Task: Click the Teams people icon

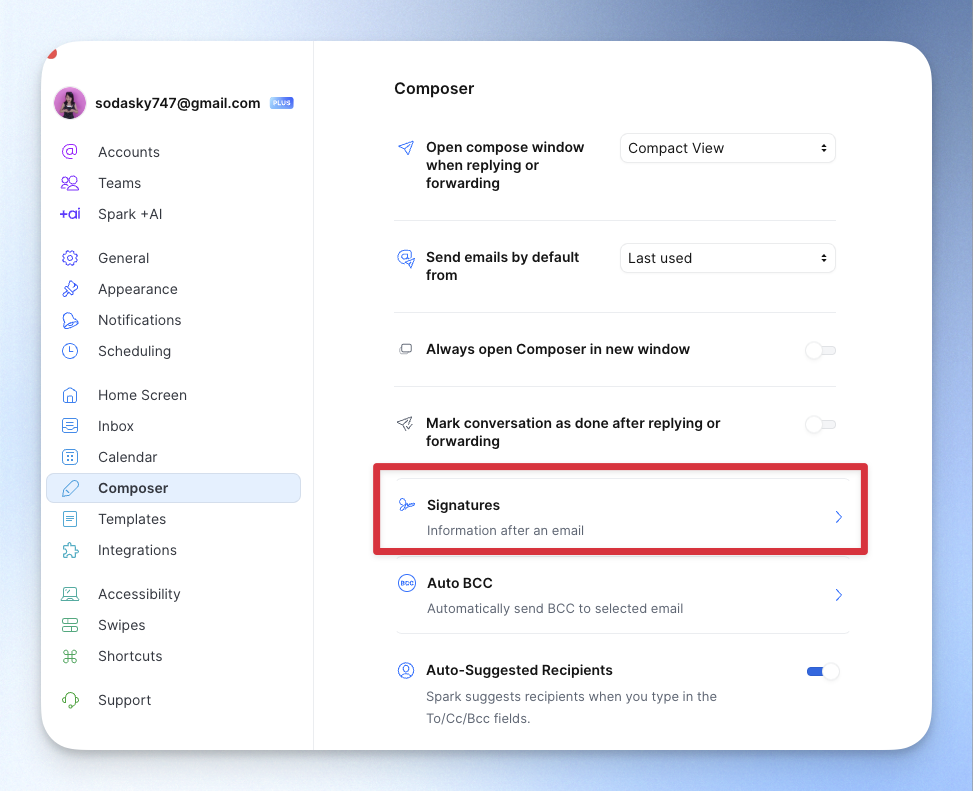Action: pos(70,183)
